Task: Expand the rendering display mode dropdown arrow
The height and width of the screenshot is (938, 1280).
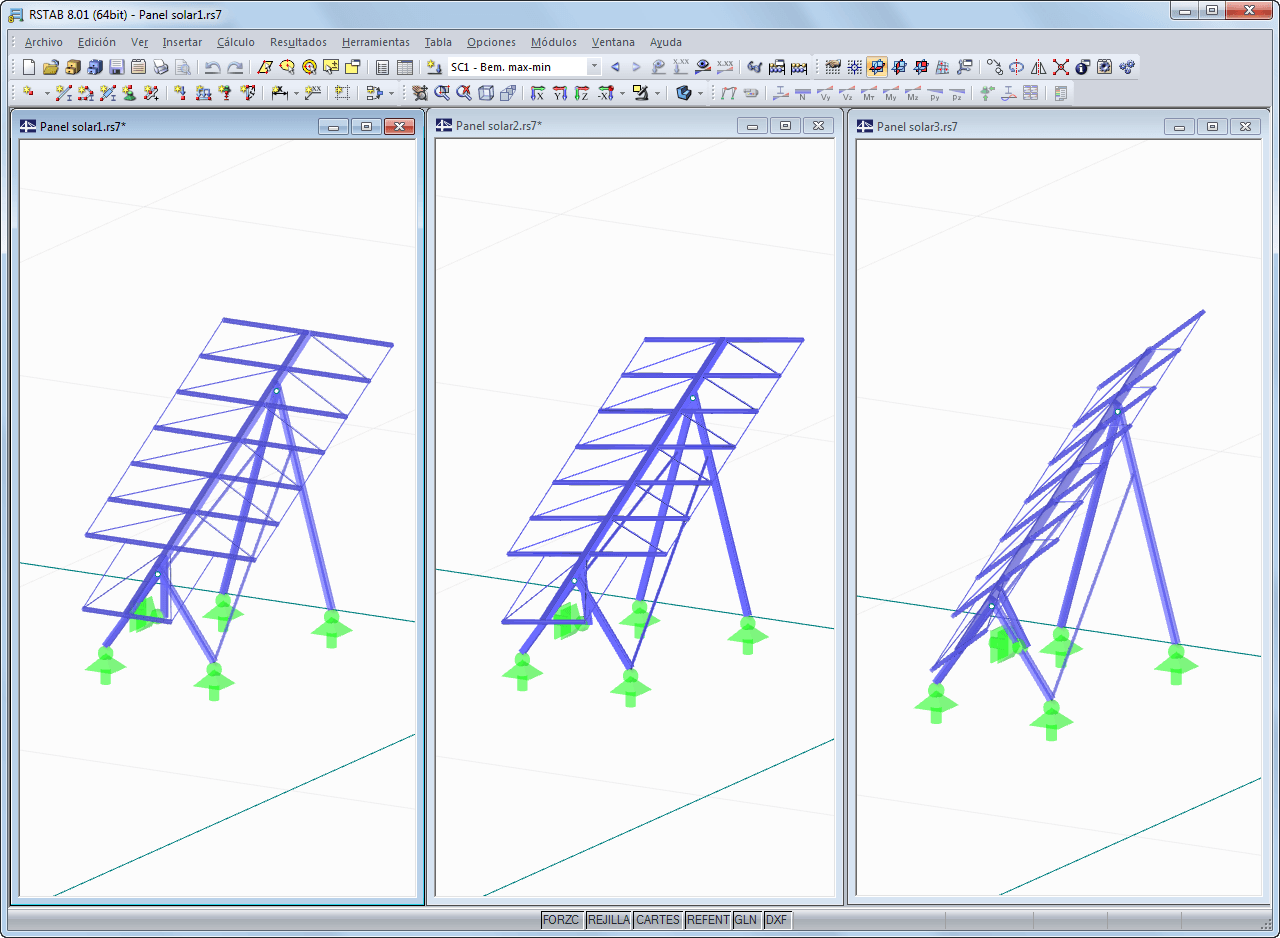Action: 700,93
